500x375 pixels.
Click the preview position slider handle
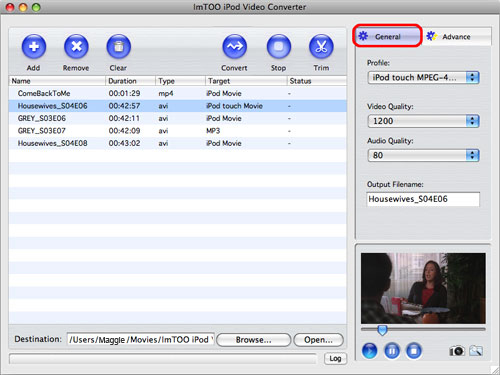click(x=382, y=330)
